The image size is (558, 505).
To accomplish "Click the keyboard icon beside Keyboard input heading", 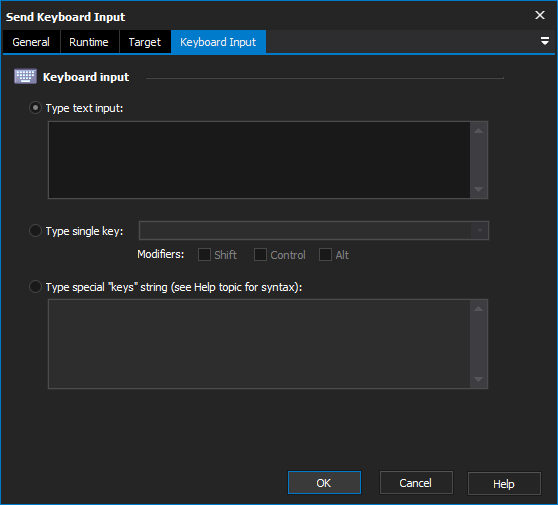I will point(25,77).
